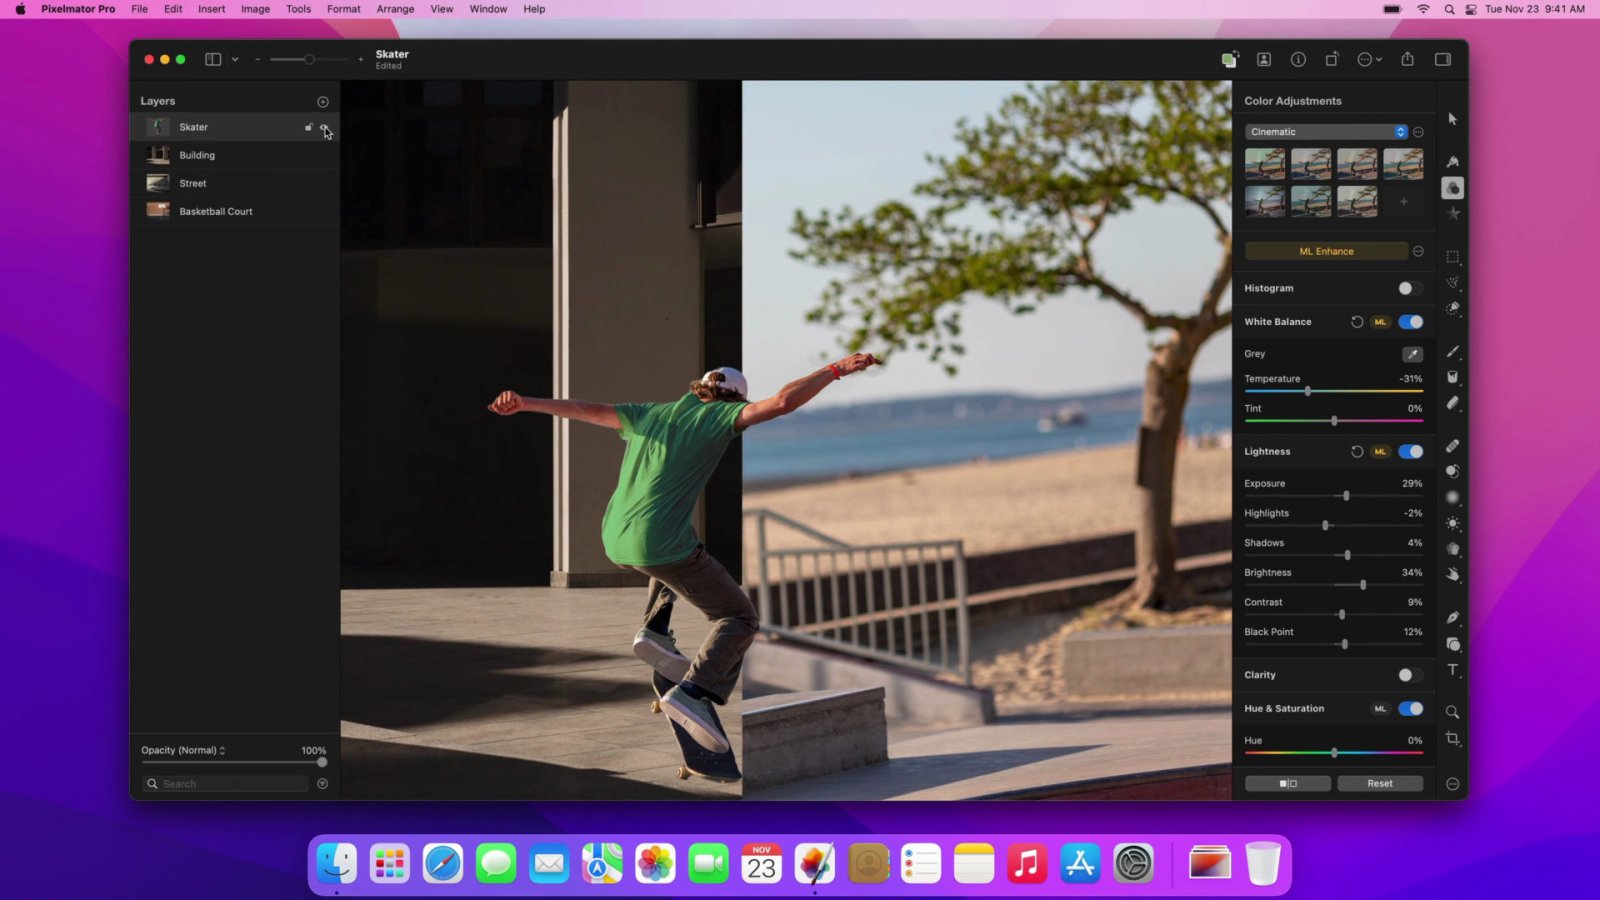Open the Cinematic preset dropdown

pos(1326,132)
